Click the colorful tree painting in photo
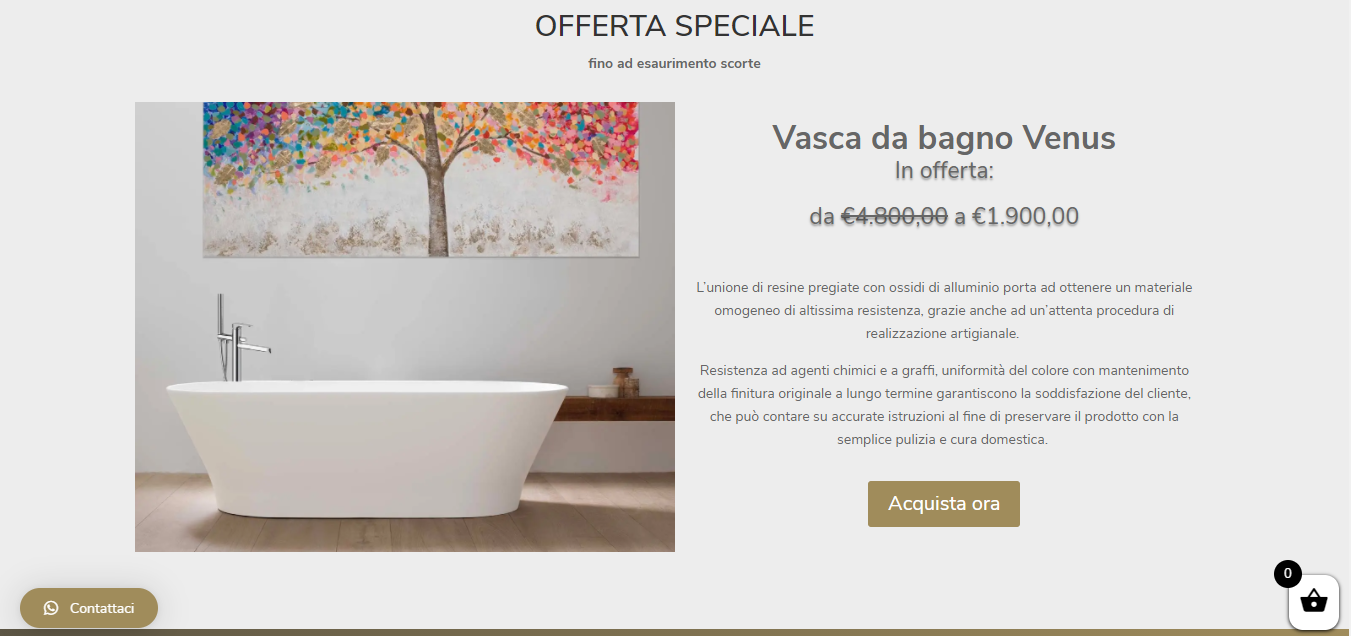The height and width of the screenshot is (636, 1351). coord(421,178)
